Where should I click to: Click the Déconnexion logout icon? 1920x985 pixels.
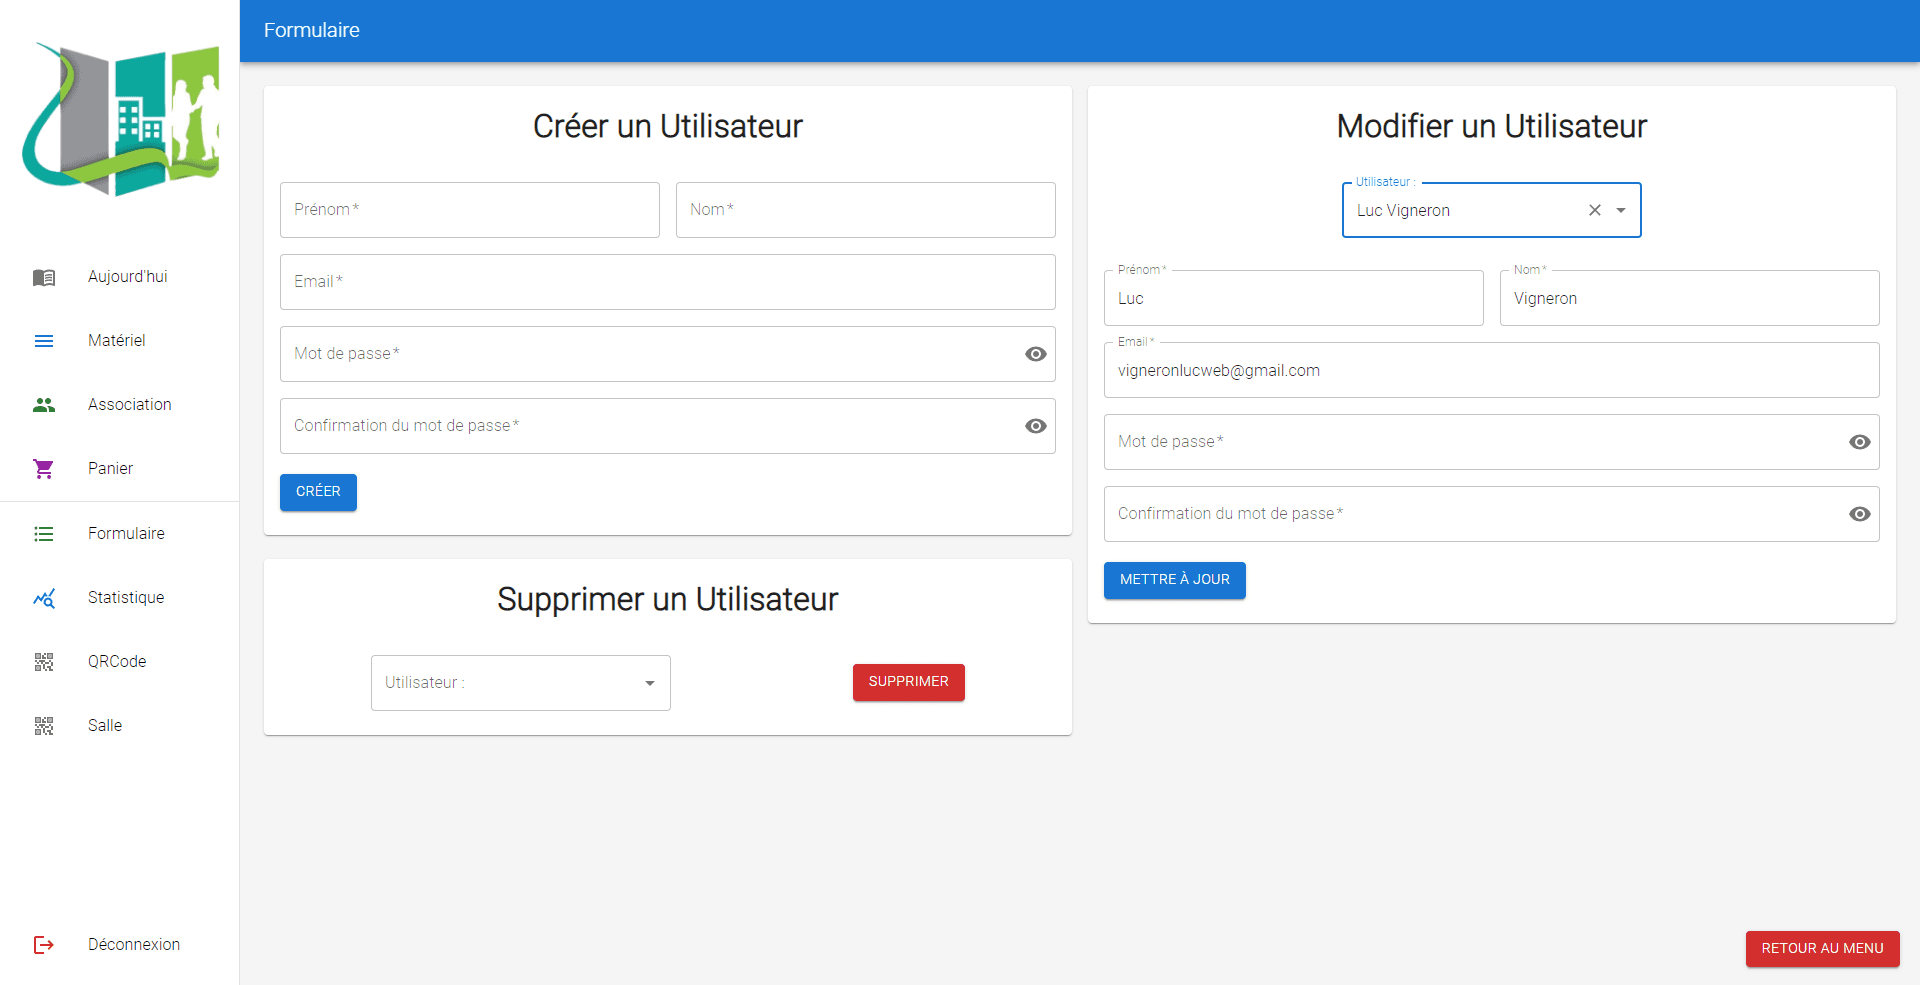44,945
